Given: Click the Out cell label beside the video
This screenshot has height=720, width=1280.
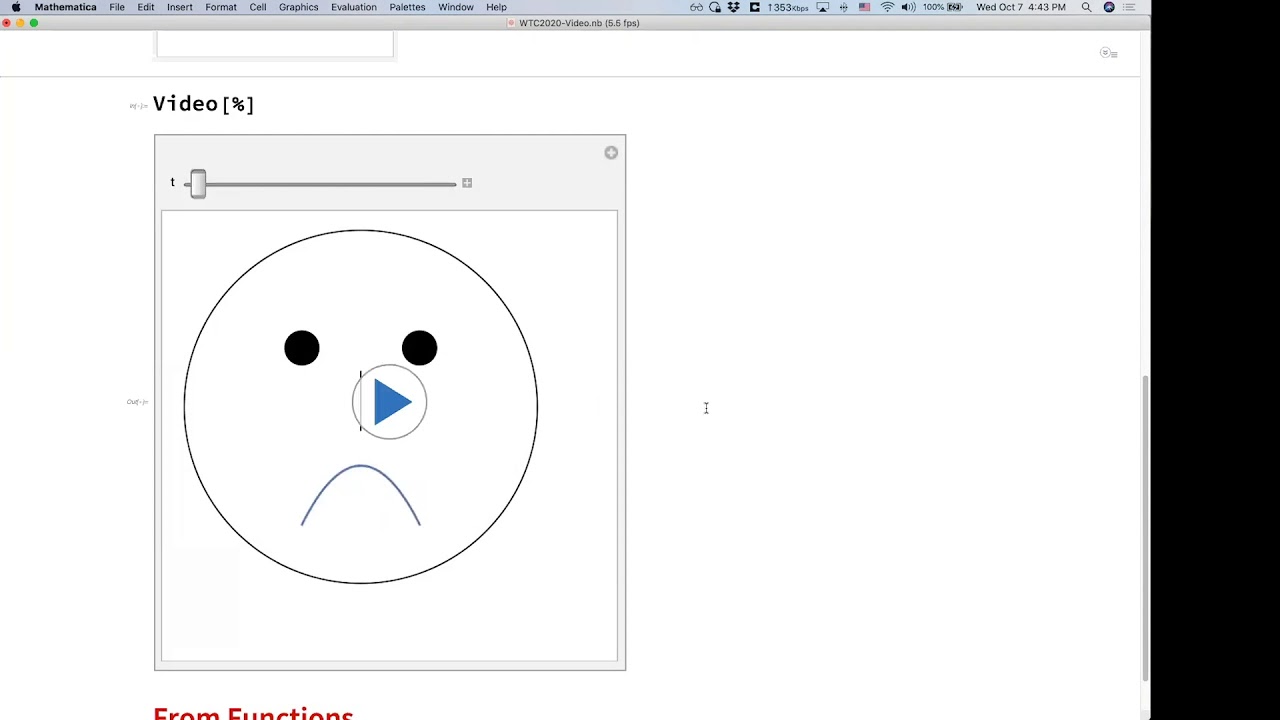Looking at the screenshot, I should tap(137, 402).
